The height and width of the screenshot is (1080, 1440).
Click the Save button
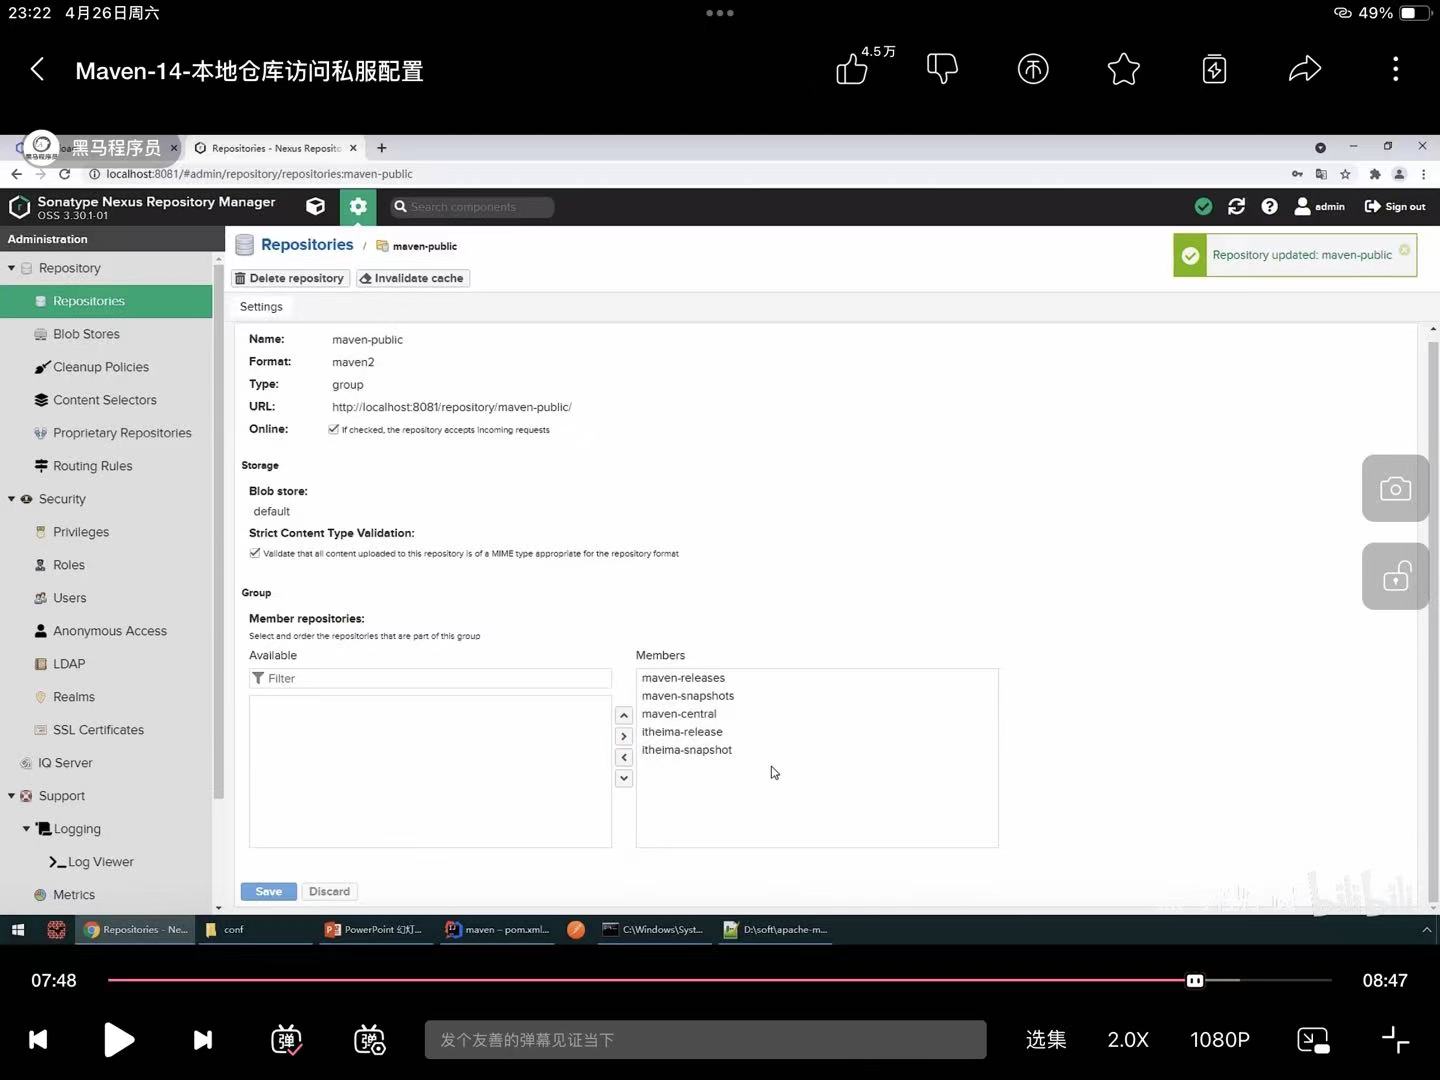coord(269,891)
